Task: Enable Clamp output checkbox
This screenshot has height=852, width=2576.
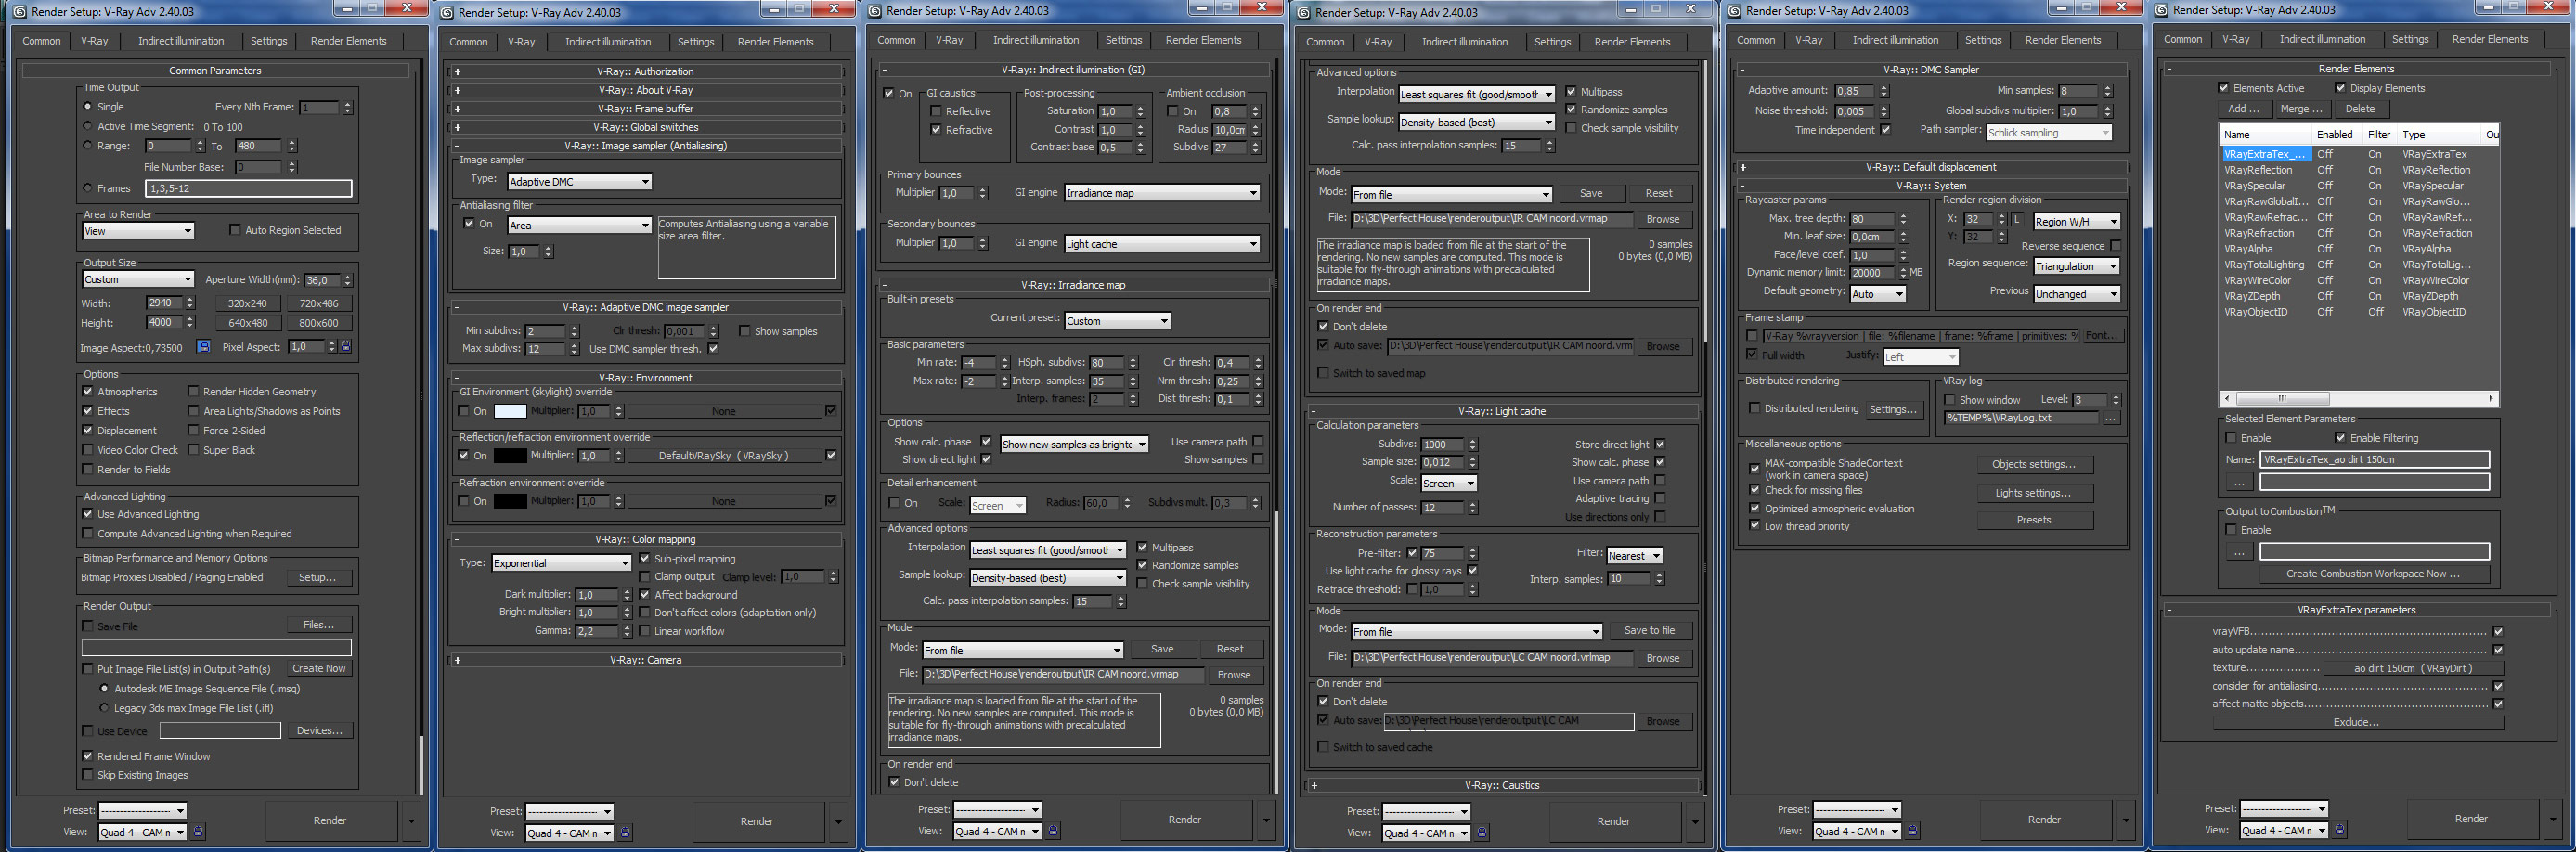Action: (644, 576)
